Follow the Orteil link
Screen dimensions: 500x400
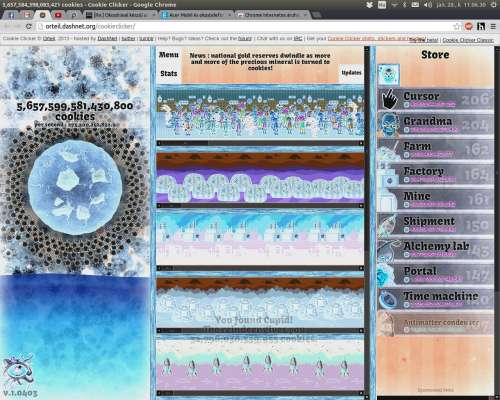point(49,39)
